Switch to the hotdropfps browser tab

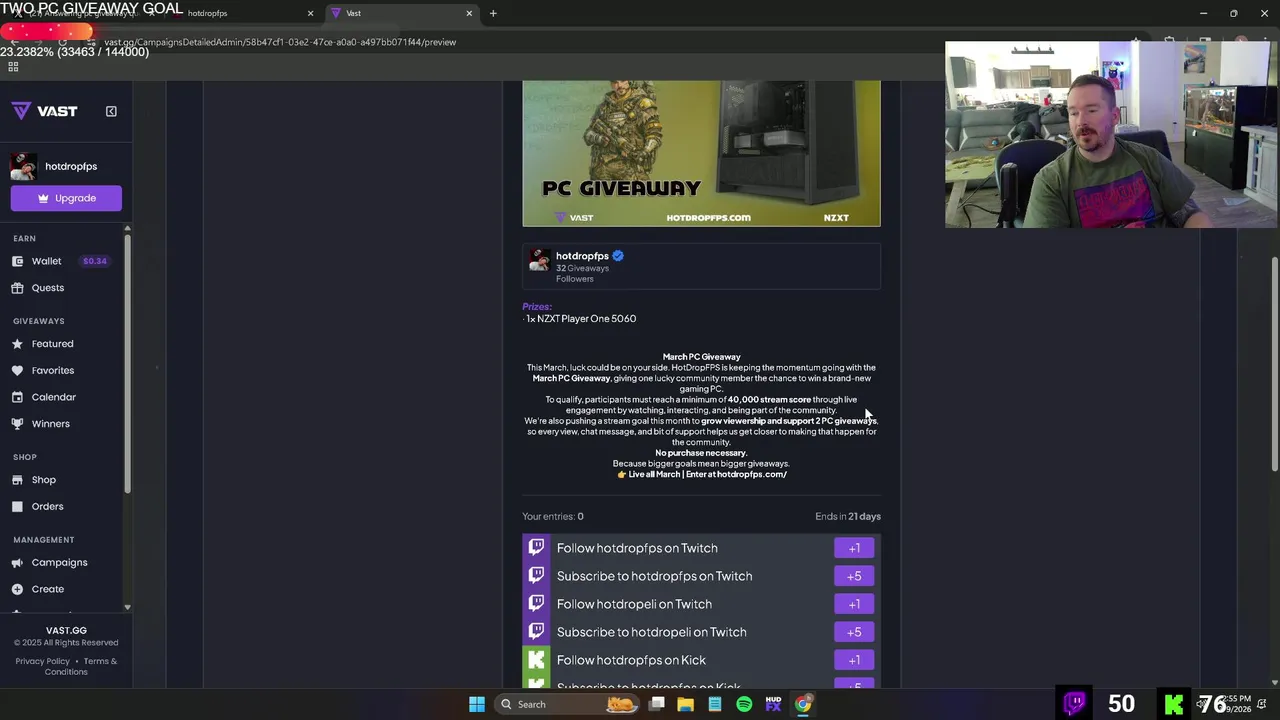pyautogui.click(x=240, y=13)
